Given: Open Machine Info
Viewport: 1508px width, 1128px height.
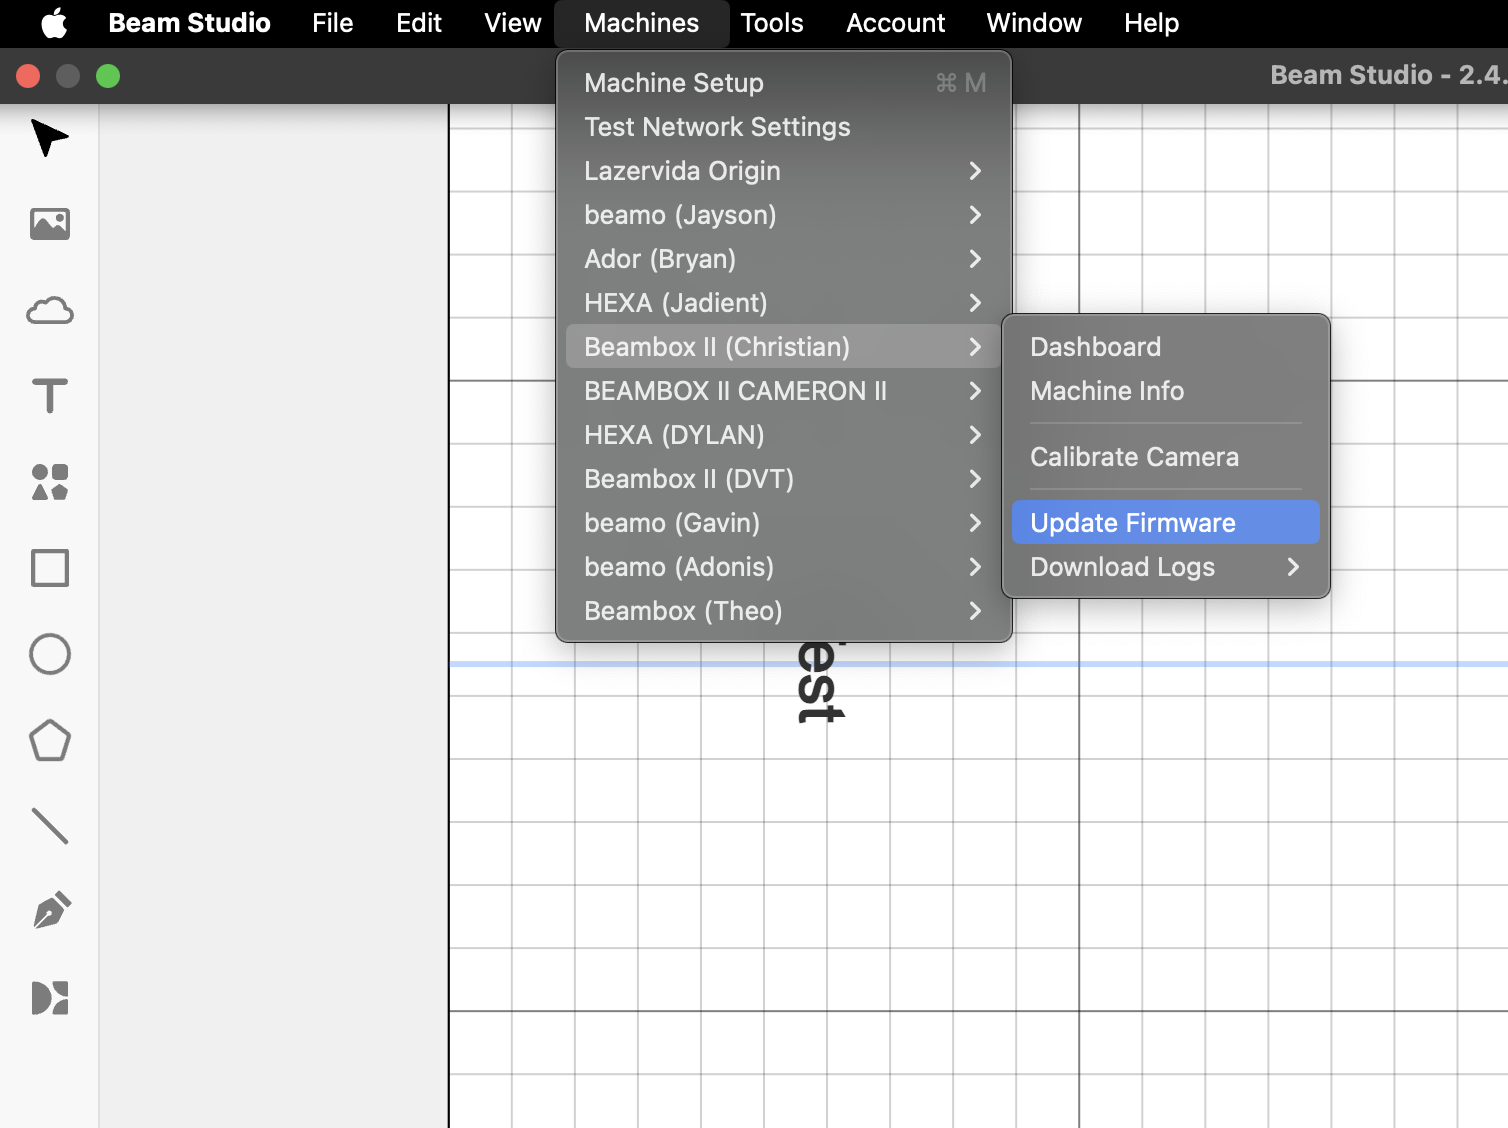Looking at the screenshot, I should [1165, 391].
